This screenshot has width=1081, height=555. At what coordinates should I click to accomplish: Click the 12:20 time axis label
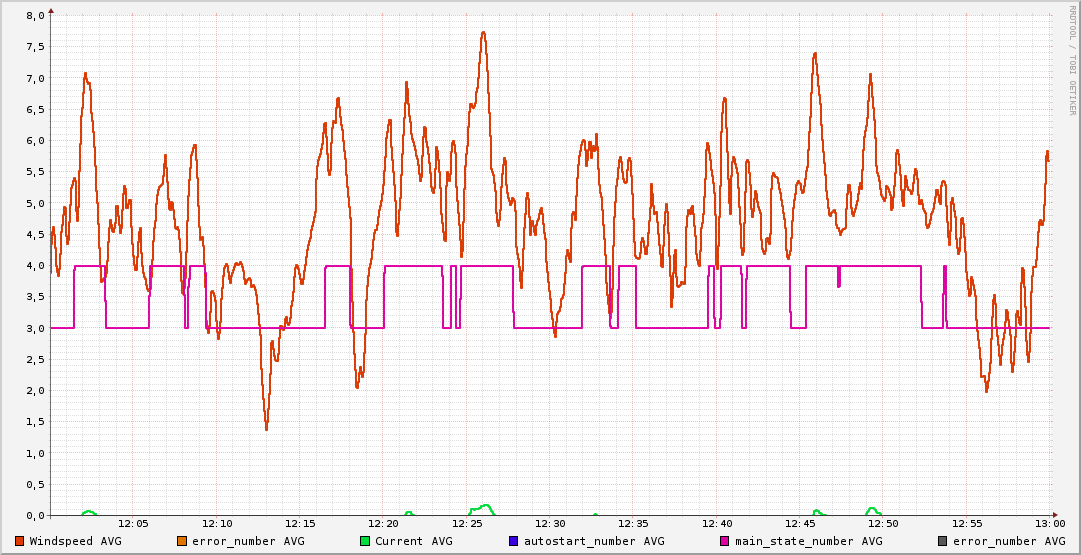click(384, 523)
